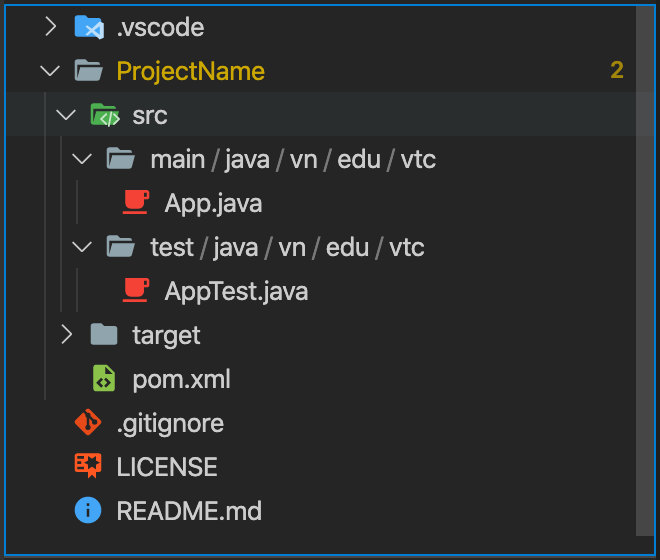660x560 pixels.
Task: Click the vertical scrollbar of the explorer
Action: pyautogui.click(x=645, y=270)
